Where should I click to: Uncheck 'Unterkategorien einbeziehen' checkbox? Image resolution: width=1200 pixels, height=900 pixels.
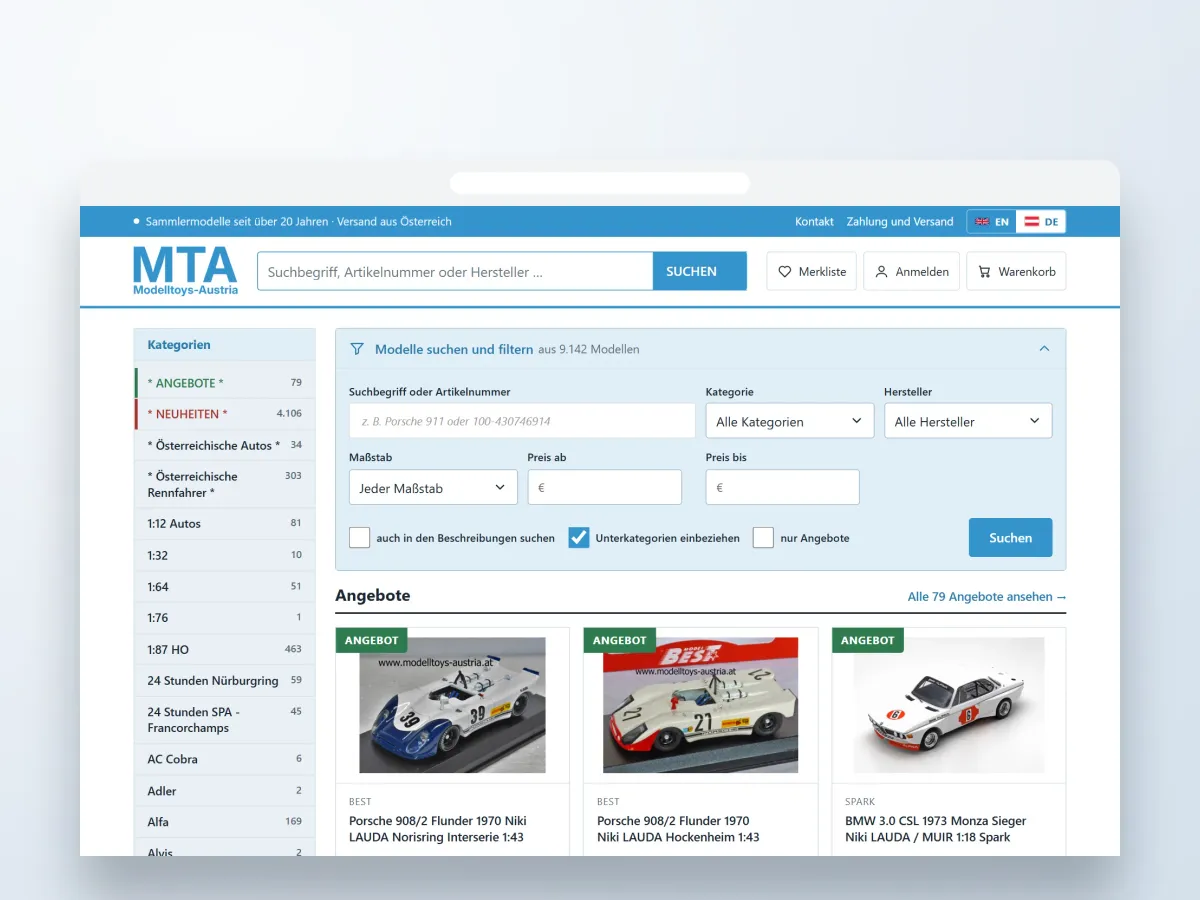tap(578, 537)
